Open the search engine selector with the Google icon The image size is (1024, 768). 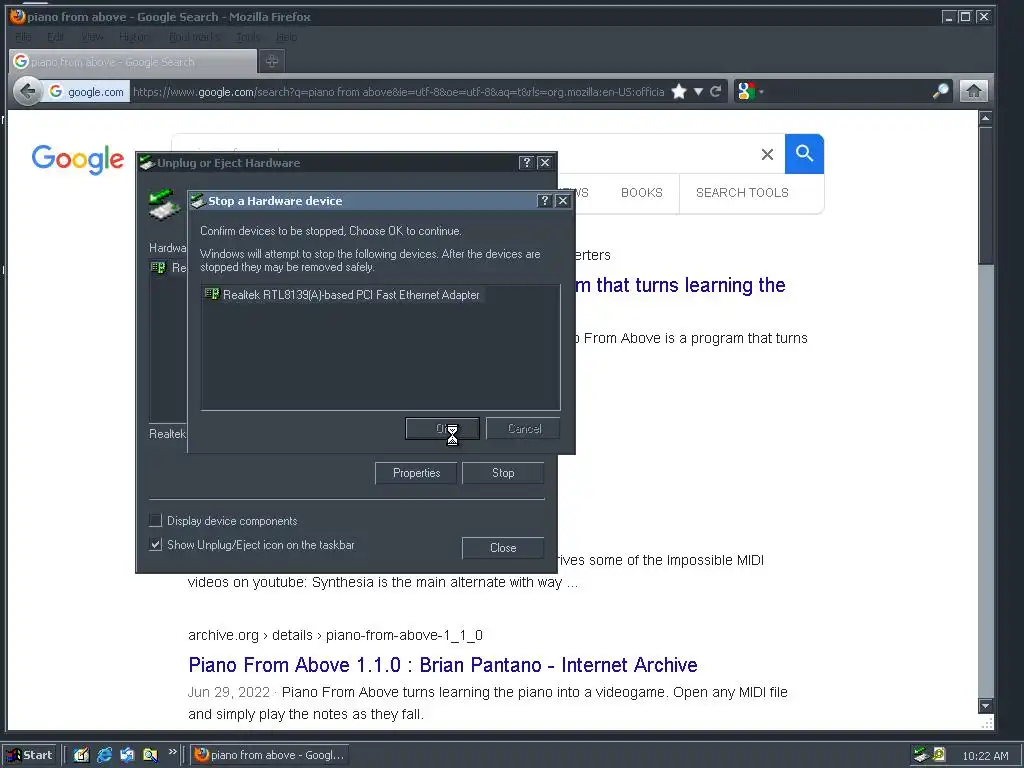[x=748, y=91]
